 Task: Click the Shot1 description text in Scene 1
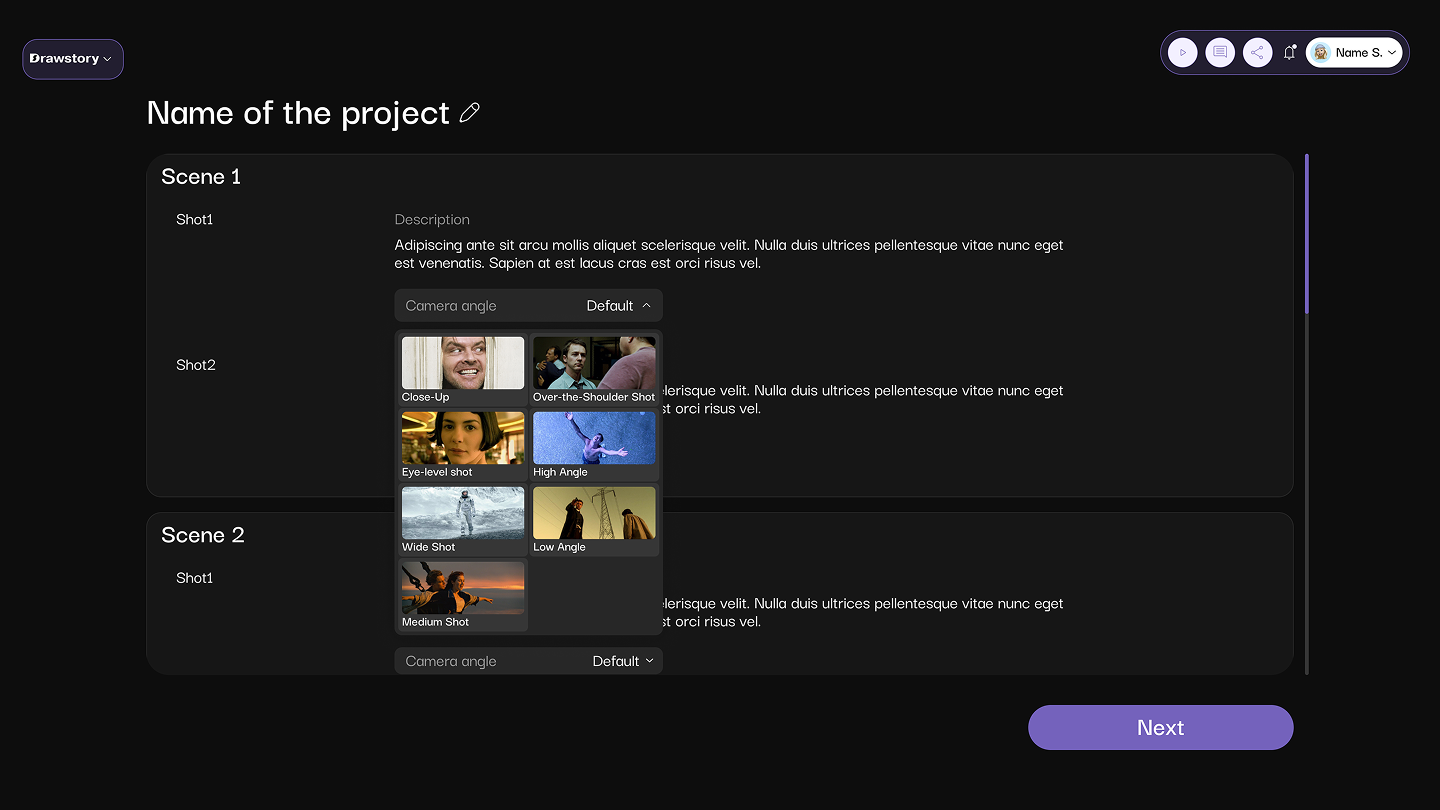(x=729, y=254)
